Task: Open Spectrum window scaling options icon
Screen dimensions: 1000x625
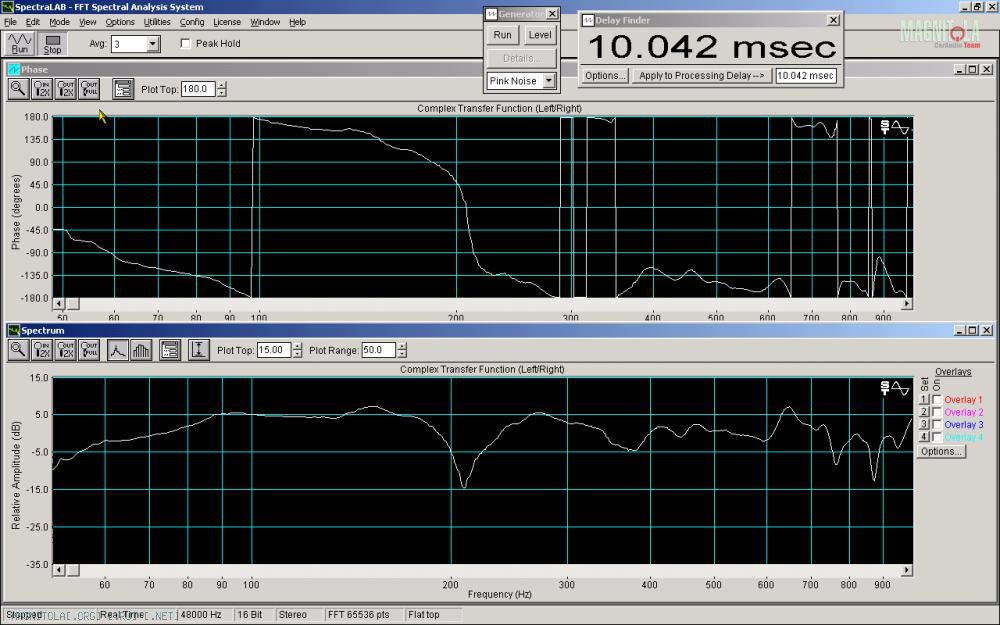Action: [170, 349]
